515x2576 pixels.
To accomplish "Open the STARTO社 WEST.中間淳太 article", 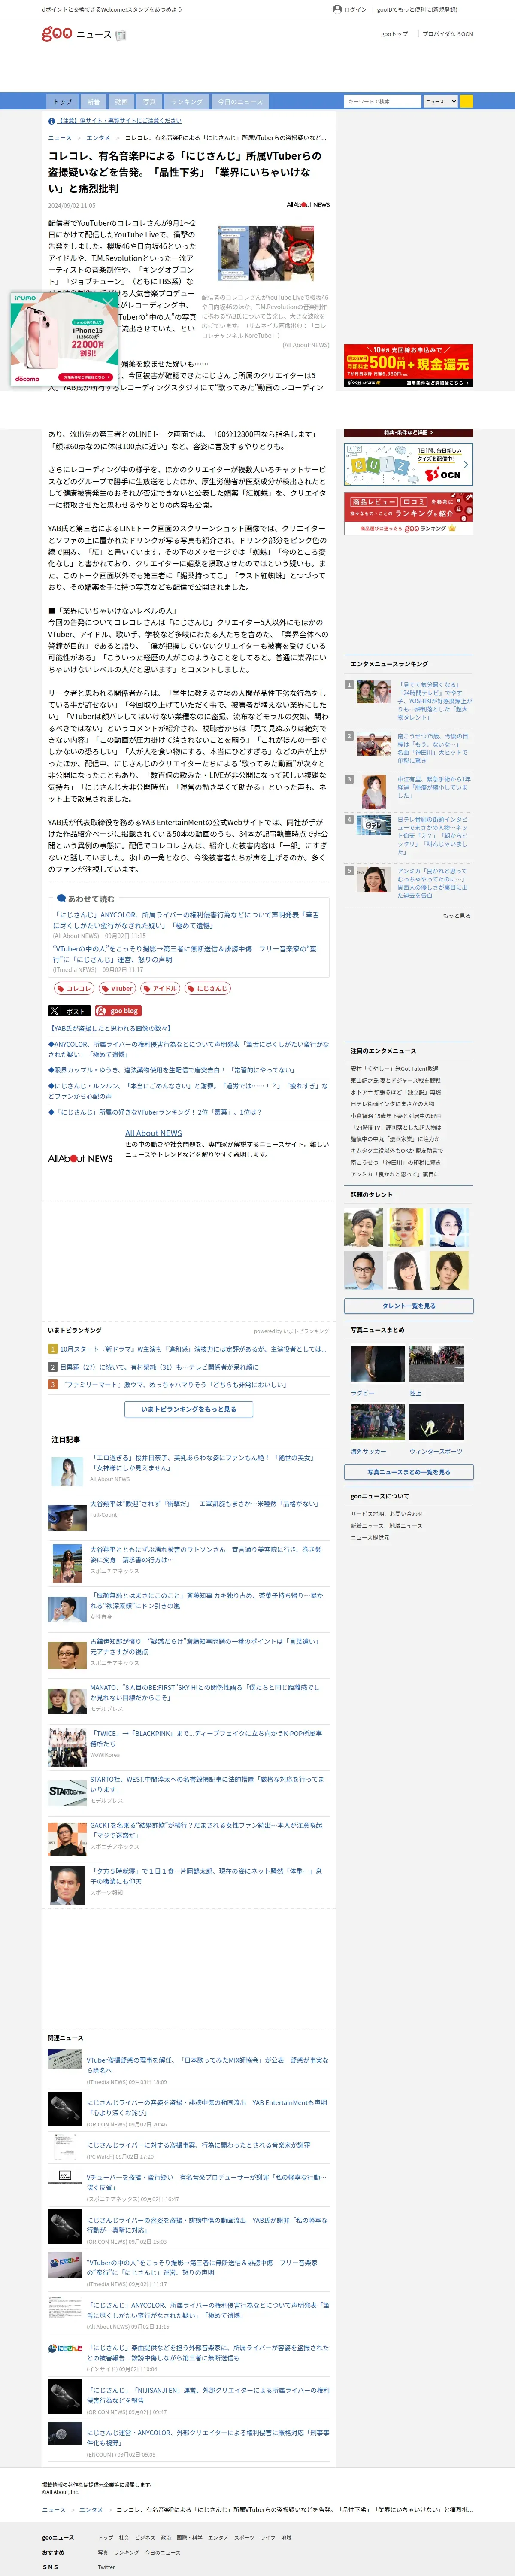I will (x=206, y=1783).
